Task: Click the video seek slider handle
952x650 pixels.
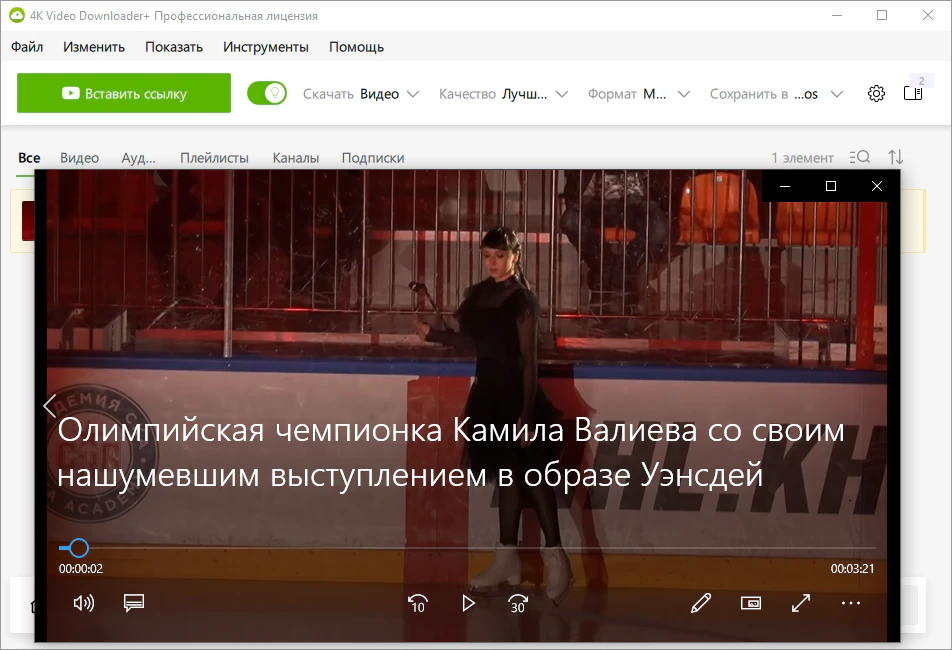Action: pos(78,548)
